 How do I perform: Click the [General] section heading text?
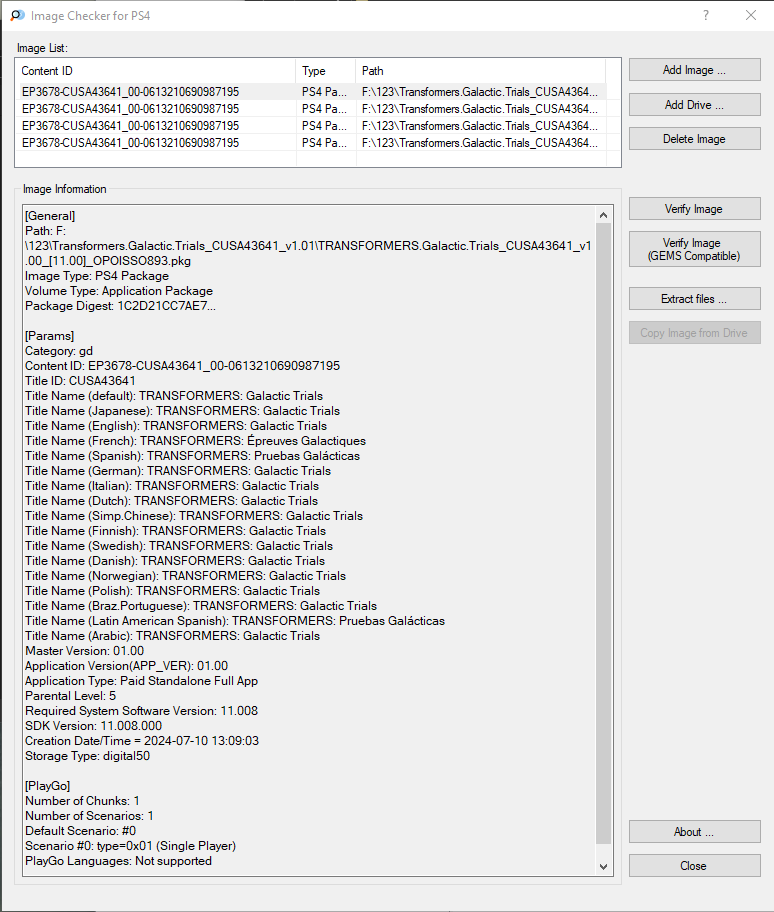tap(50, 216)
